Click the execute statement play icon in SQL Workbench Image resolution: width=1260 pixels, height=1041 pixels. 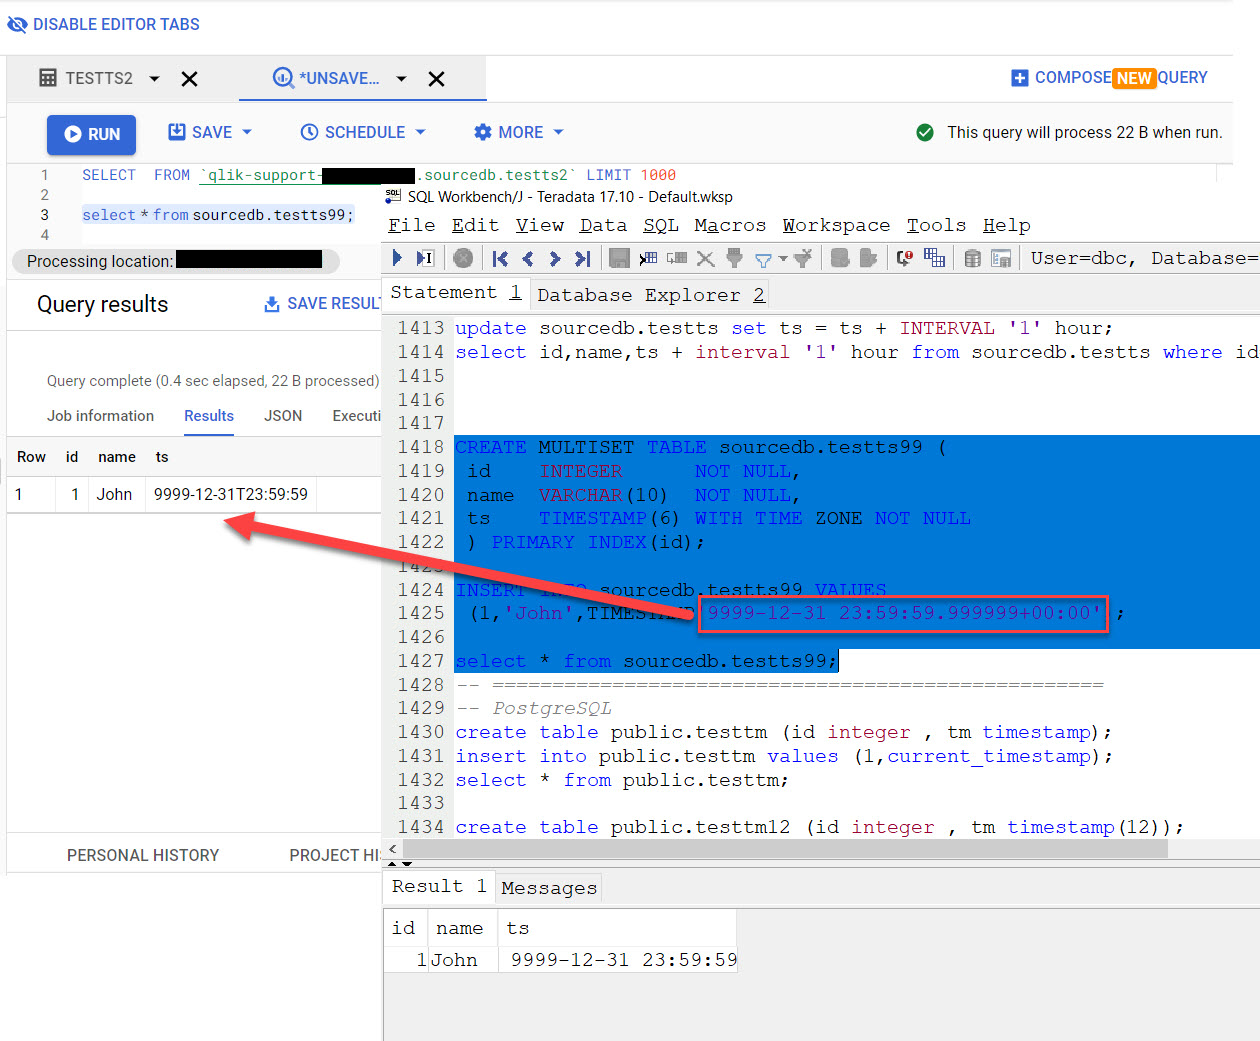pyautogui.click(x=397, y=258)
